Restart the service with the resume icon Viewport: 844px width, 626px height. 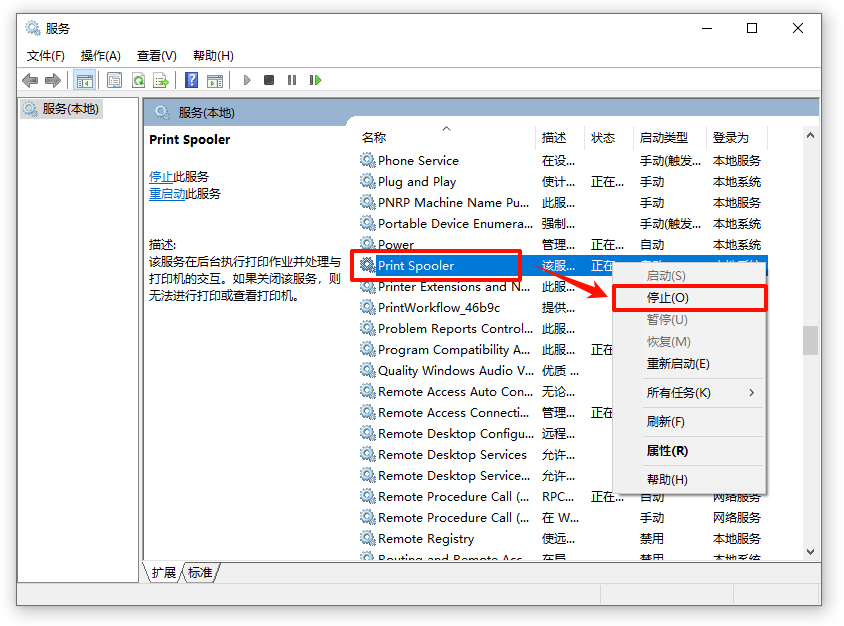pyautogui.click(x=314, y=80)
